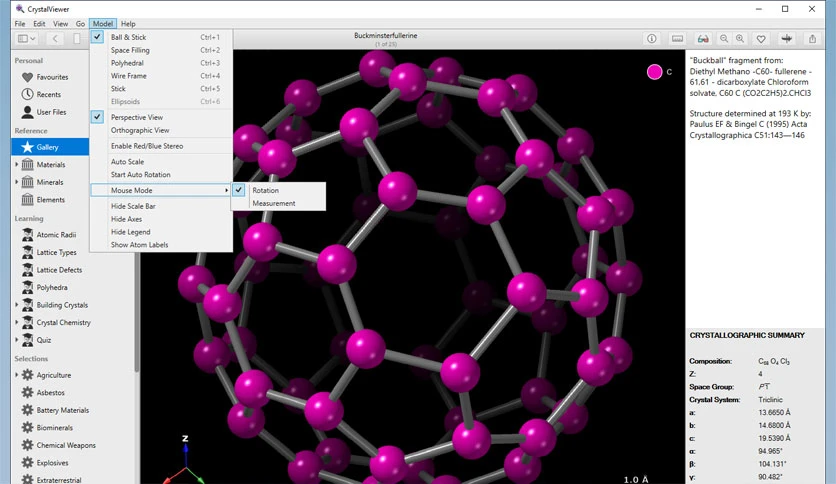This screenshot has width=836, height=484.
Task: Click the airplane flight mode toolbar icon
Action: pyautogui.click(x=786, y=39)
